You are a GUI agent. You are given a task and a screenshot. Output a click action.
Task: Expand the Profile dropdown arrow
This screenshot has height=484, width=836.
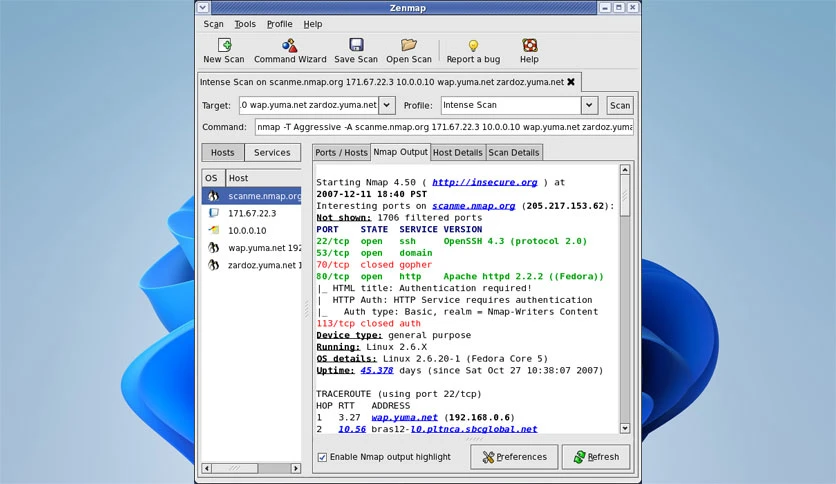(x=589, y=105)
